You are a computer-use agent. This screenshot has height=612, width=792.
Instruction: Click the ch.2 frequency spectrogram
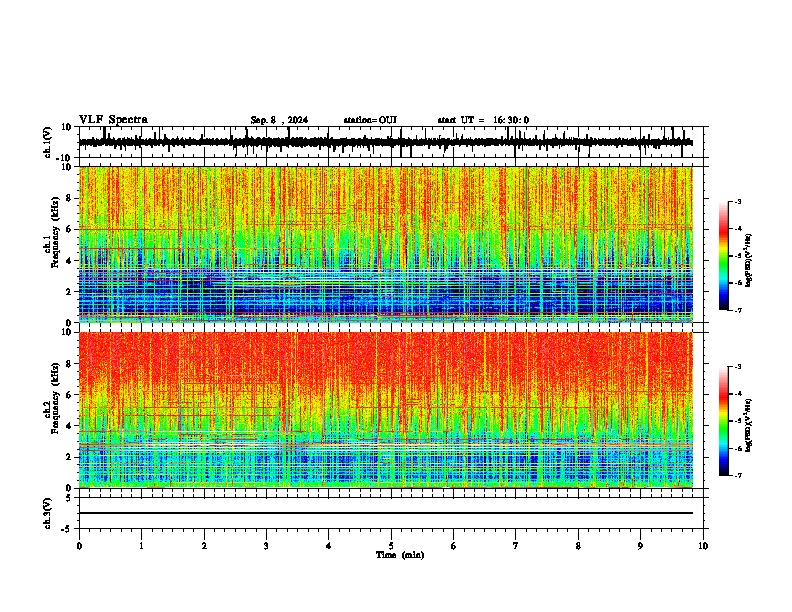tap(386, 410)
